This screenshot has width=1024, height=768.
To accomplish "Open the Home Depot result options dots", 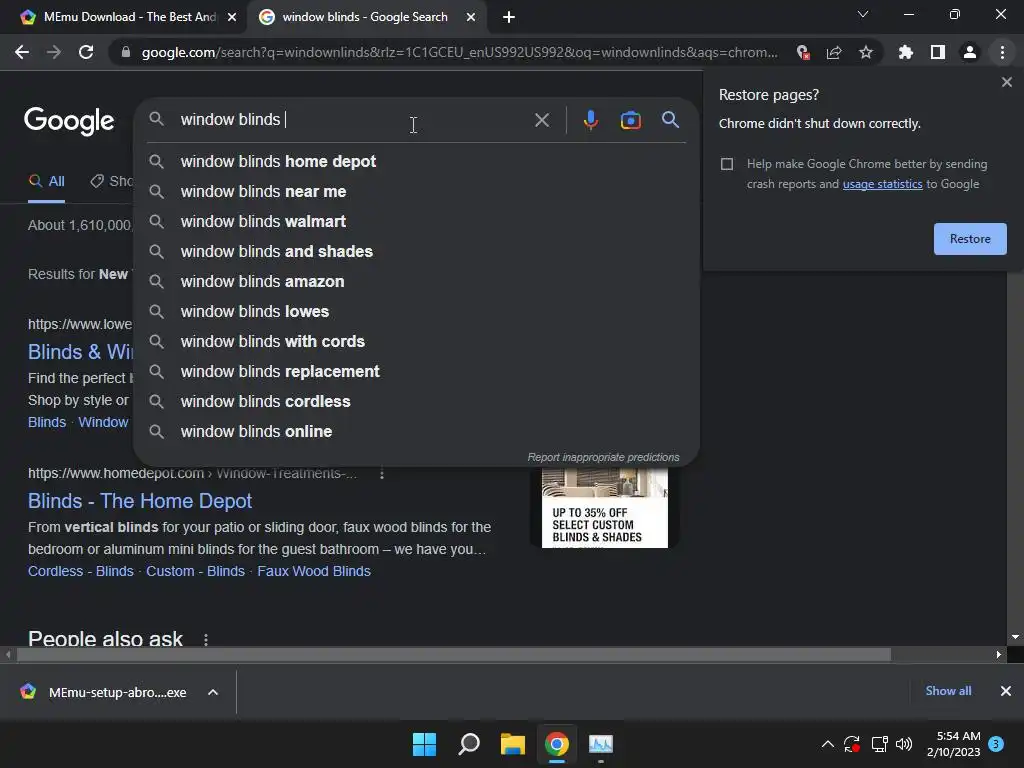I will pyautogui.click(x=382, y=473).
